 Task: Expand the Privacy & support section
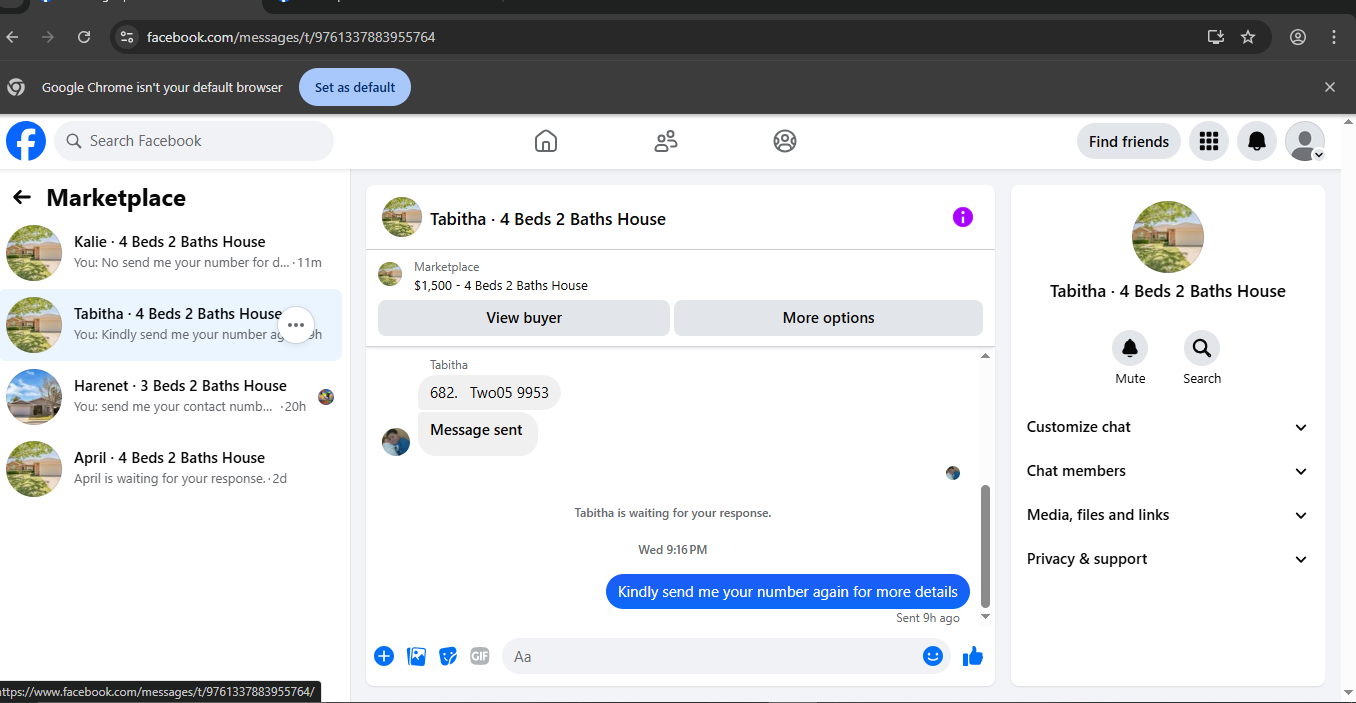[x=1168, y=559]
